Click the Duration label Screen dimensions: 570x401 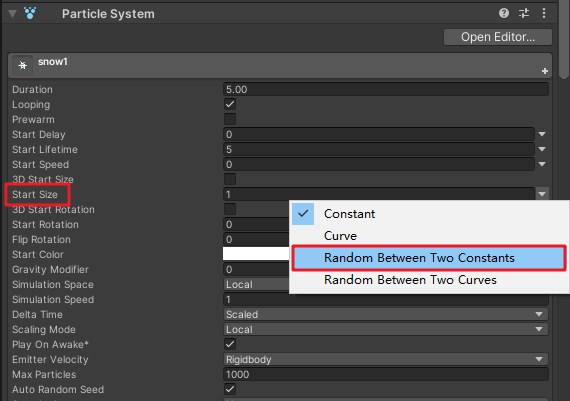32,89
